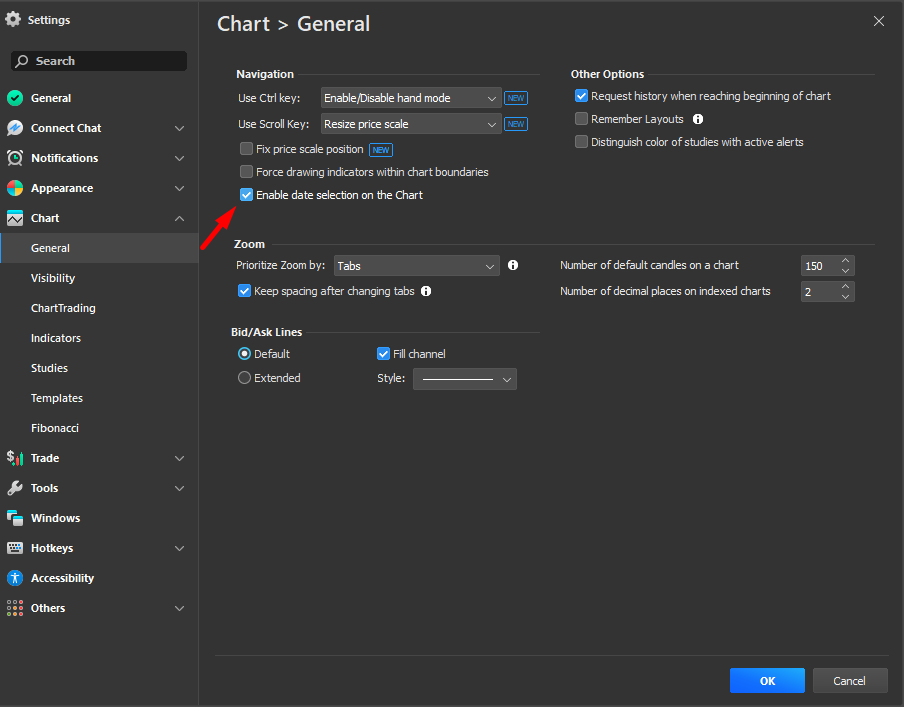Image resolution: width=904 pixels, height=707 pixels.
Task: Click the Notifications alarm clock icon
Action: tap(15, 158)
